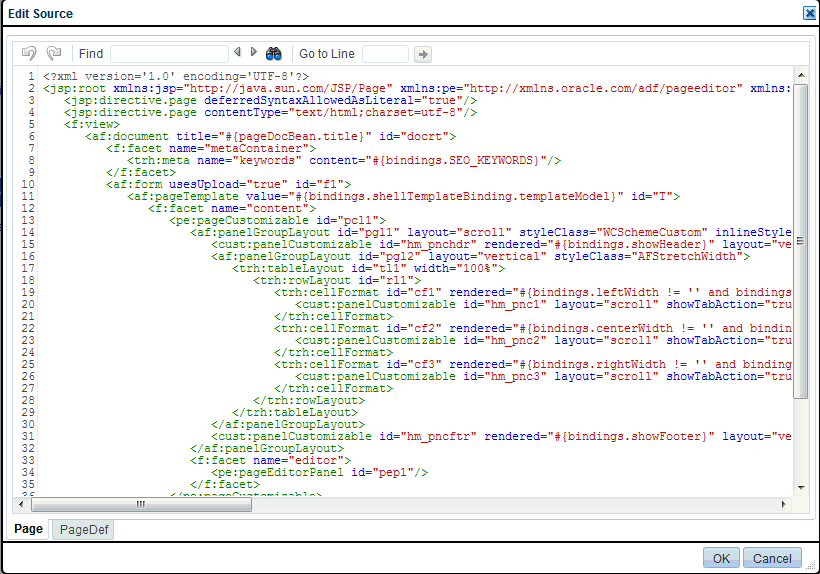Click the af:form usesUpload line
Screen dimensions: 820x574
(228, 185)
